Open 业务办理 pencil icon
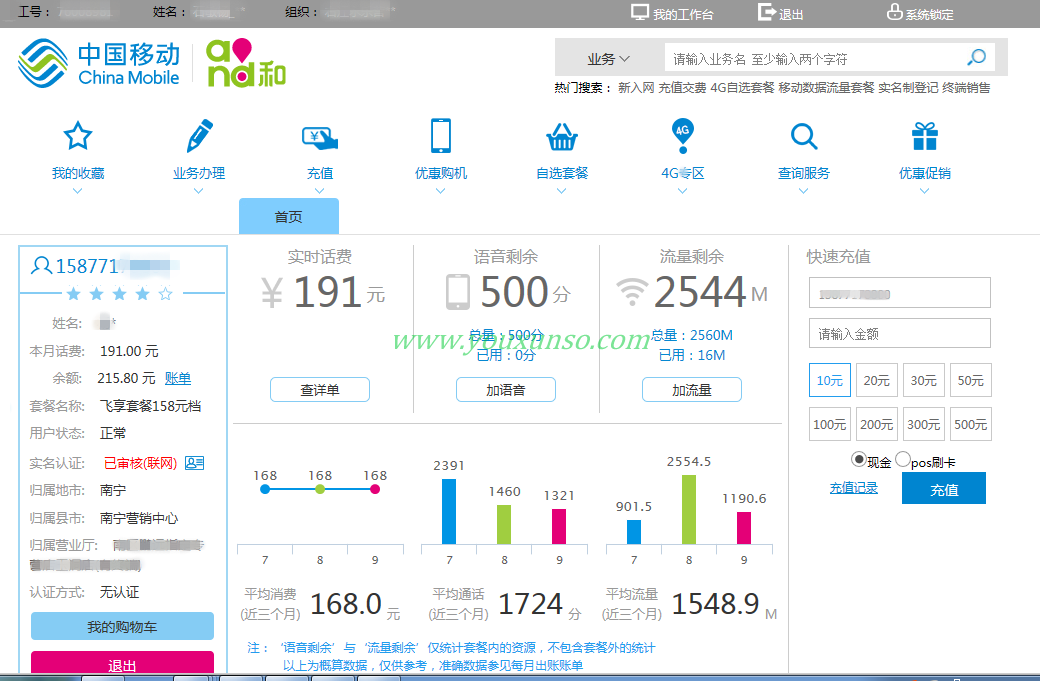The height and width of the screenshot is (681, 1040). click(199, 136)
